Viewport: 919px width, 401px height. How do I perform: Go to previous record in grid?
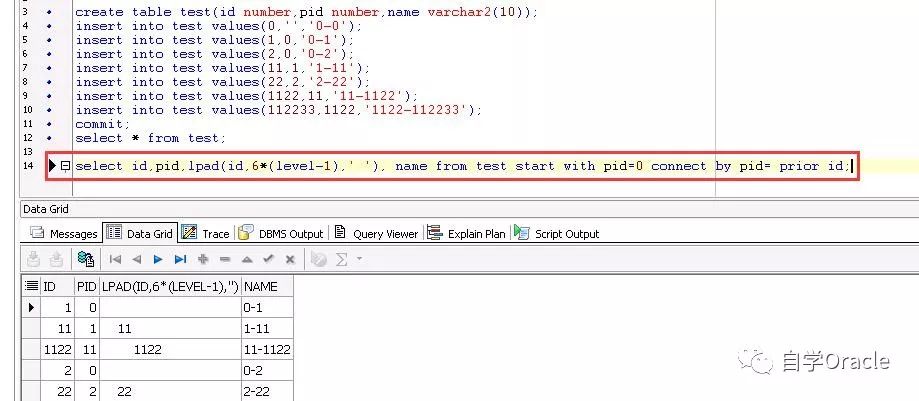point(137,259)
